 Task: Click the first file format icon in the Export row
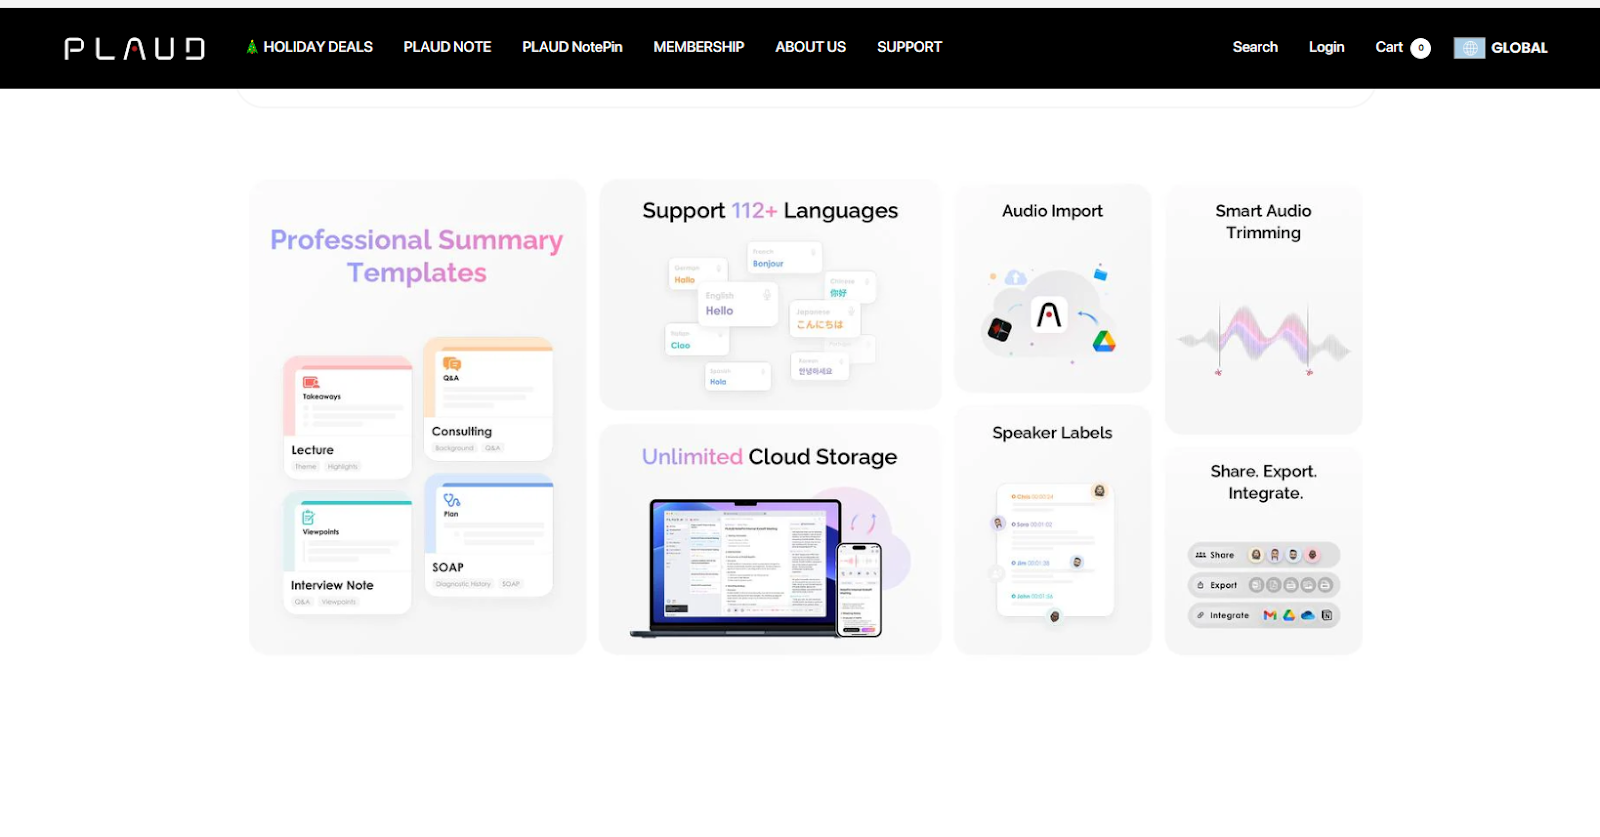pos(1256,585)
